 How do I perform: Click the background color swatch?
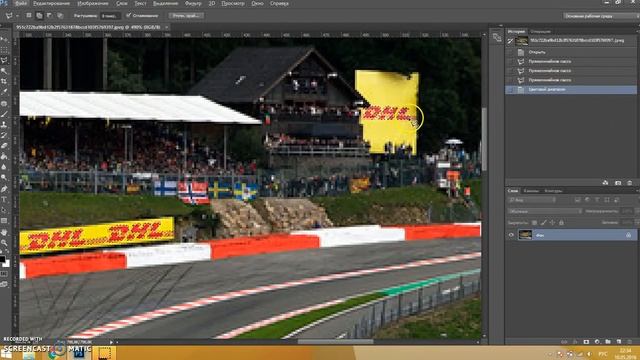pyautogui.click(x=7, y=264)
